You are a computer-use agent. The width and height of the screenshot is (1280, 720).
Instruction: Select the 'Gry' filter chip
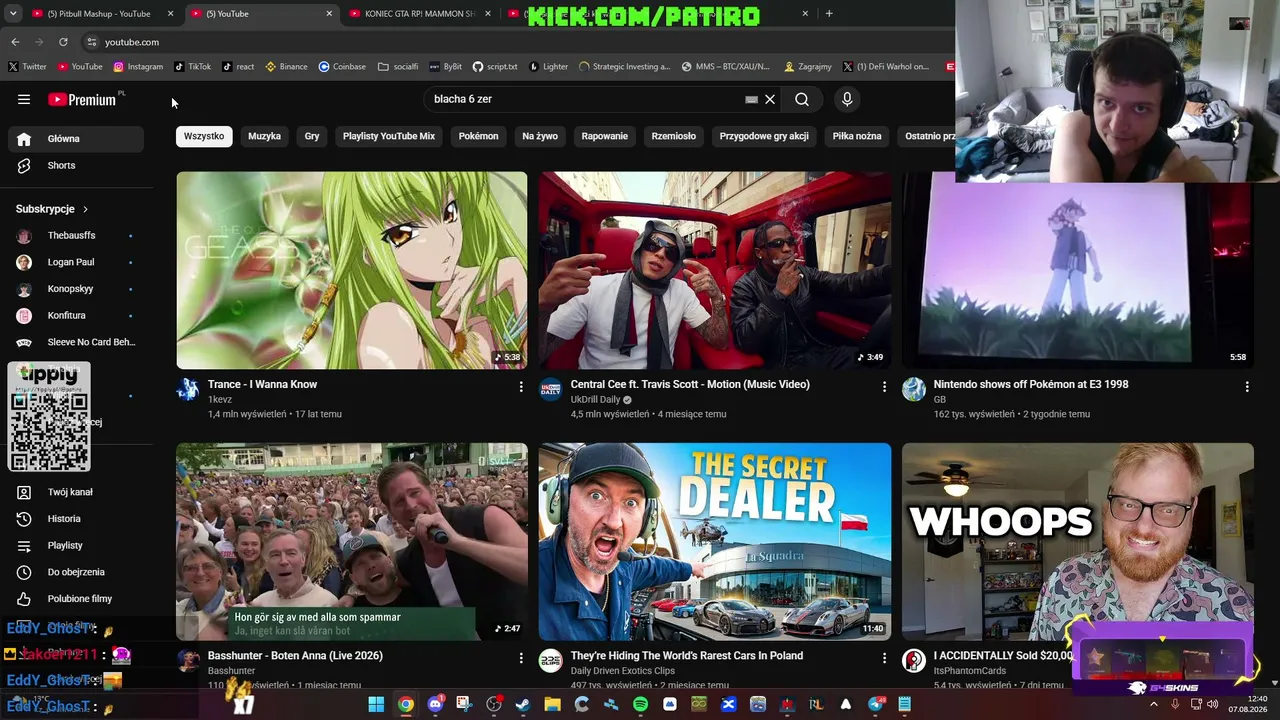[312, 136]
